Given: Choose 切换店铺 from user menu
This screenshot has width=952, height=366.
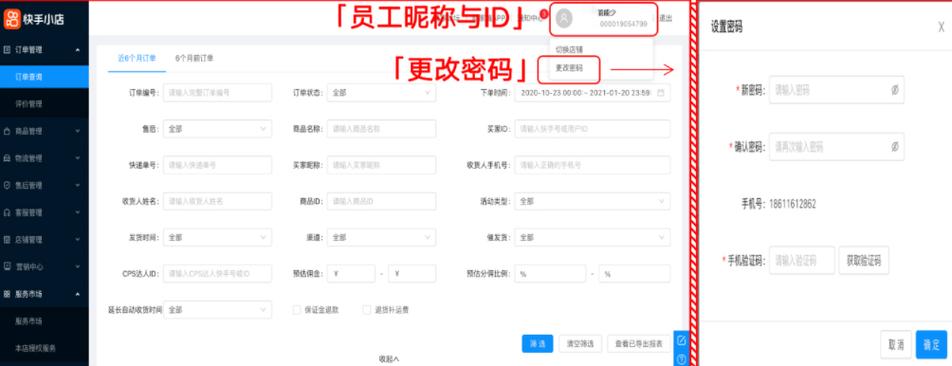Looking at the screenshot, I should [x=569, y=49].
